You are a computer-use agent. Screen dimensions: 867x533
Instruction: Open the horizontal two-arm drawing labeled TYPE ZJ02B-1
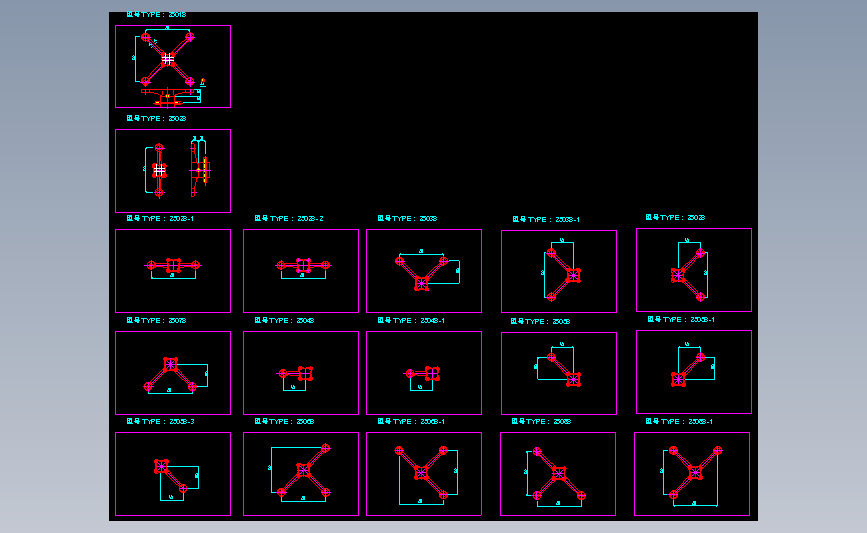[x=173, y=271]
